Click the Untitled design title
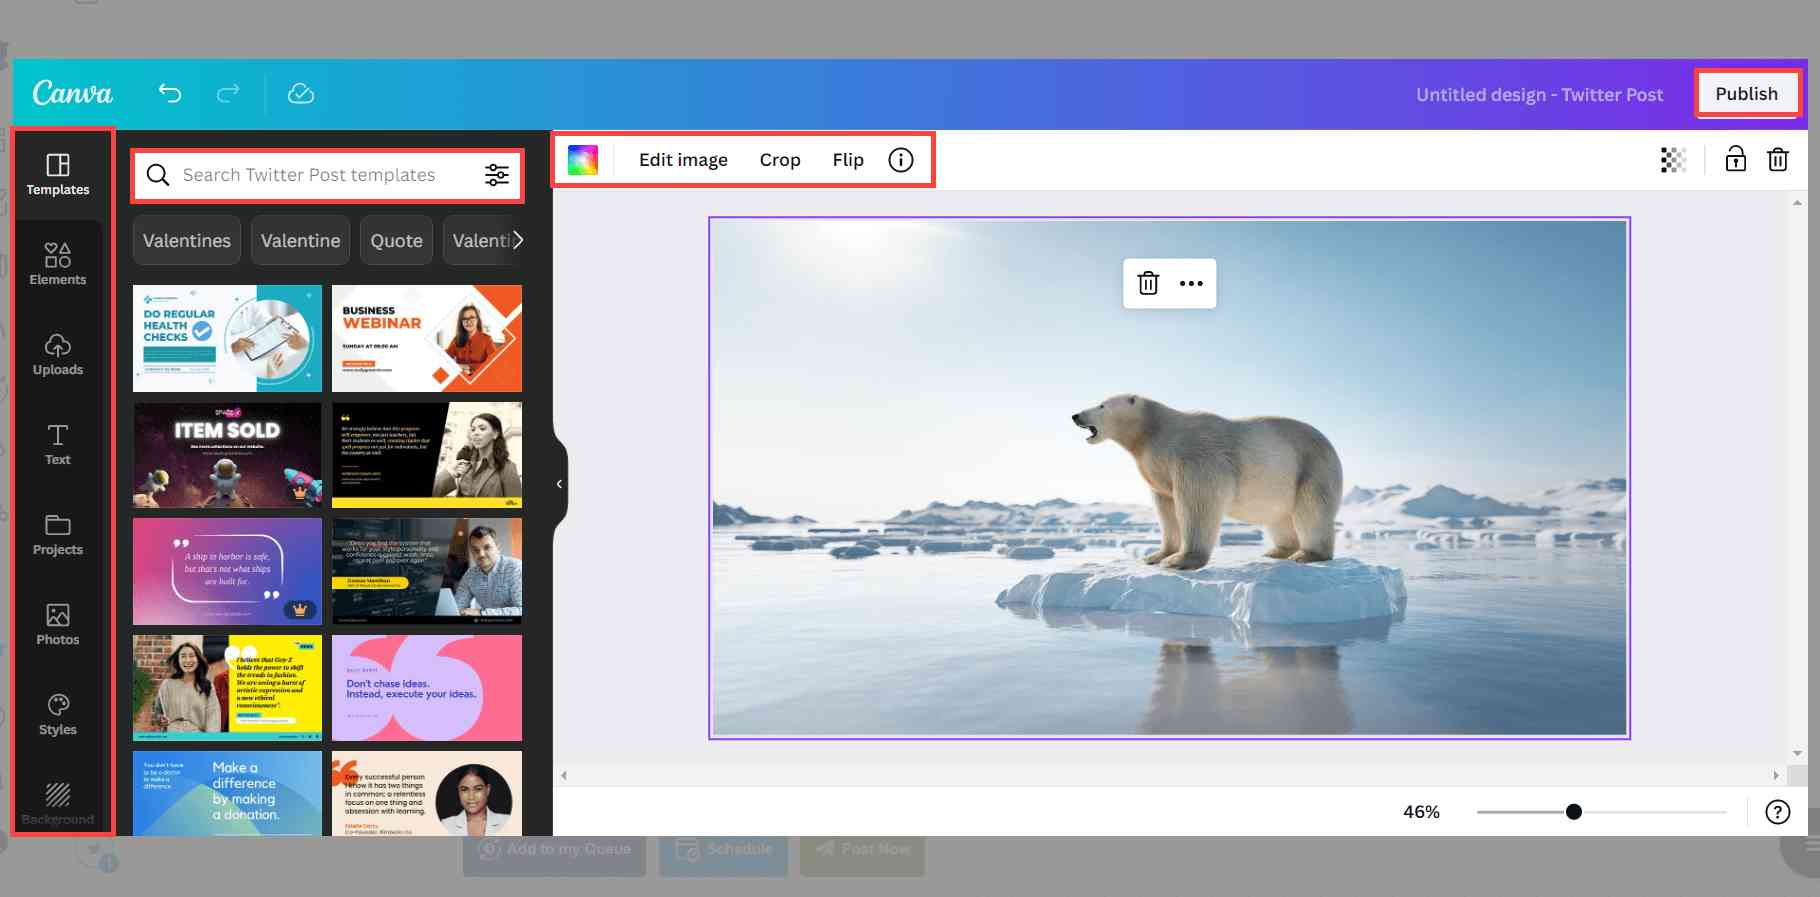The width and height of the screenshot is (1820, 897). [x=1540, y=94]
